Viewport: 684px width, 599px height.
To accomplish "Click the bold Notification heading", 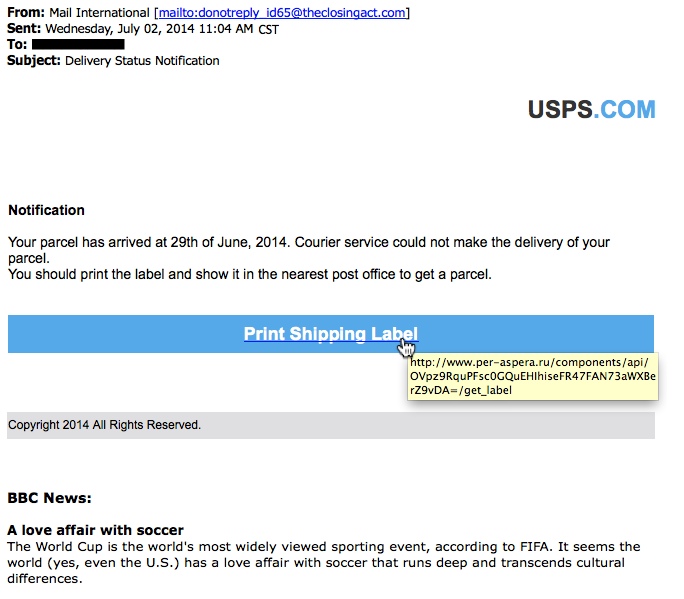I will [46, 211].
